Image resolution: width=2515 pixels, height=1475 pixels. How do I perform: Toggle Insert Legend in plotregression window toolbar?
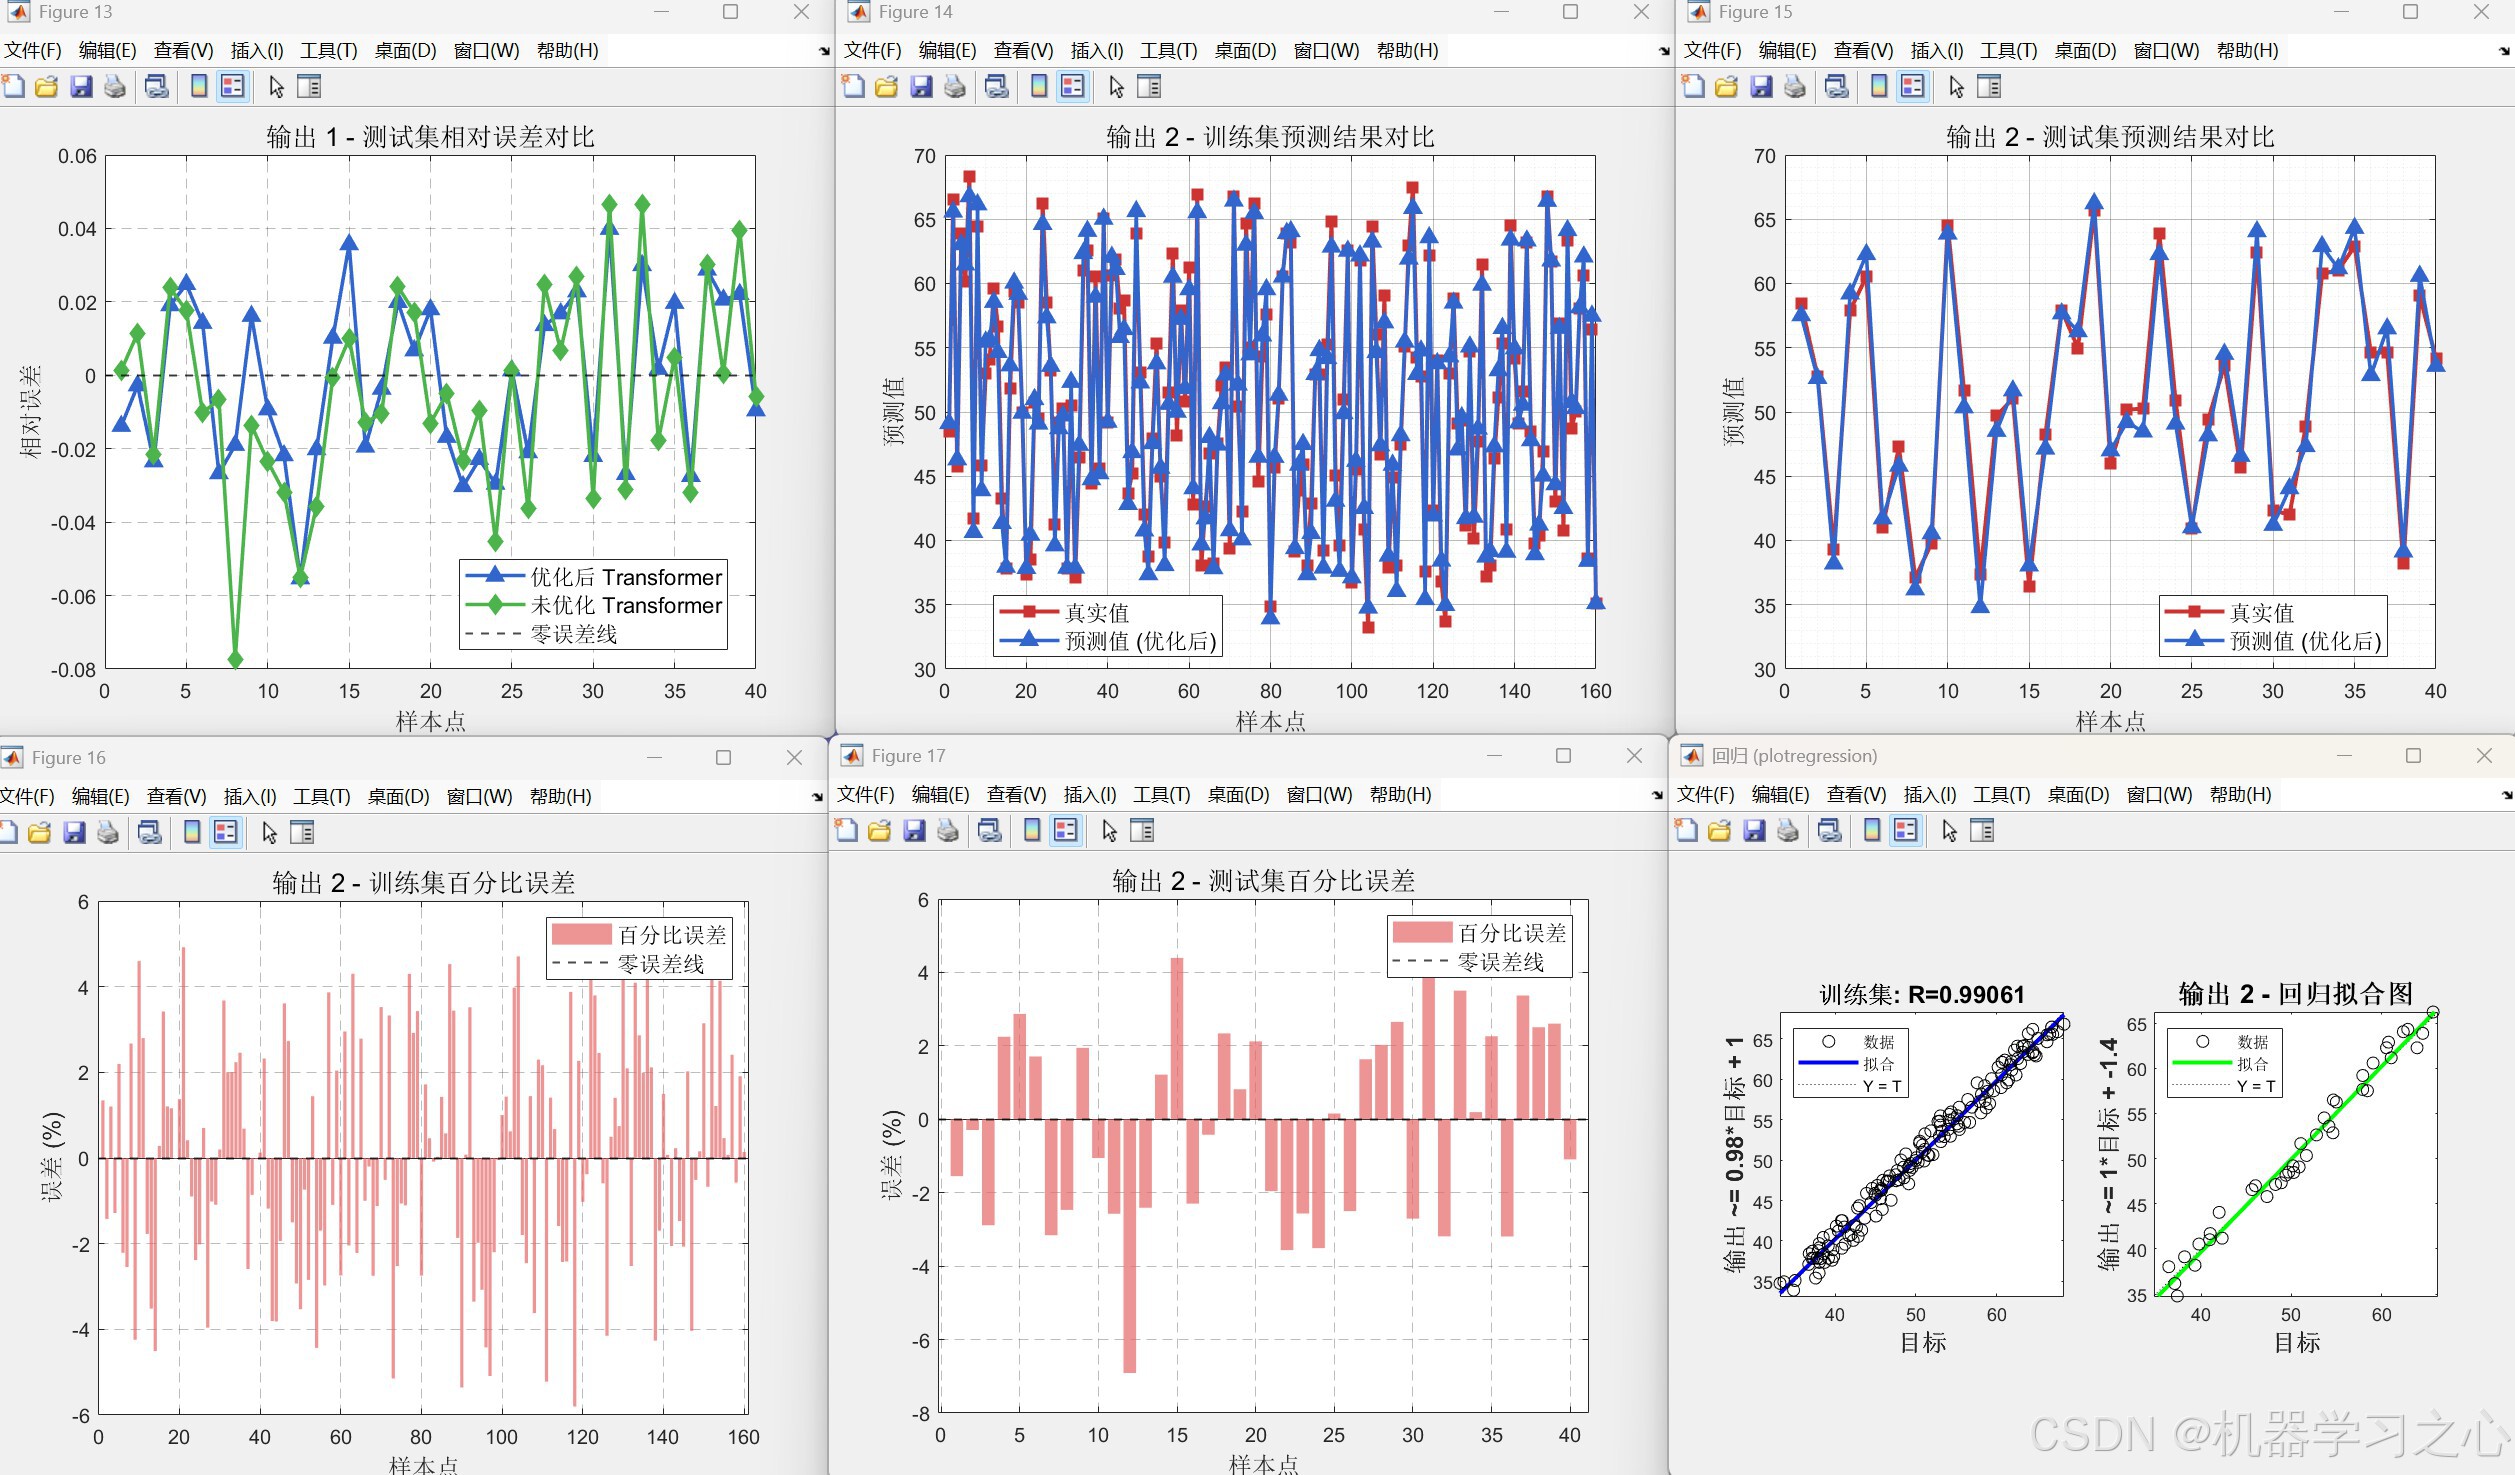pyautogui.click(x=1905, y=831)
